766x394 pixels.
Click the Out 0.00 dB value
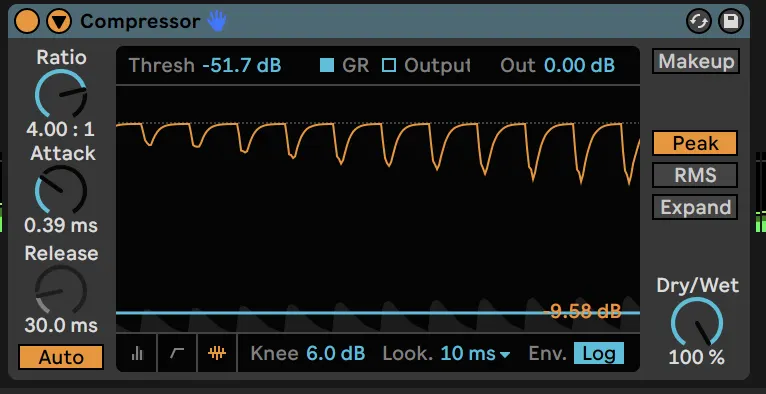[x=579, y=65]
